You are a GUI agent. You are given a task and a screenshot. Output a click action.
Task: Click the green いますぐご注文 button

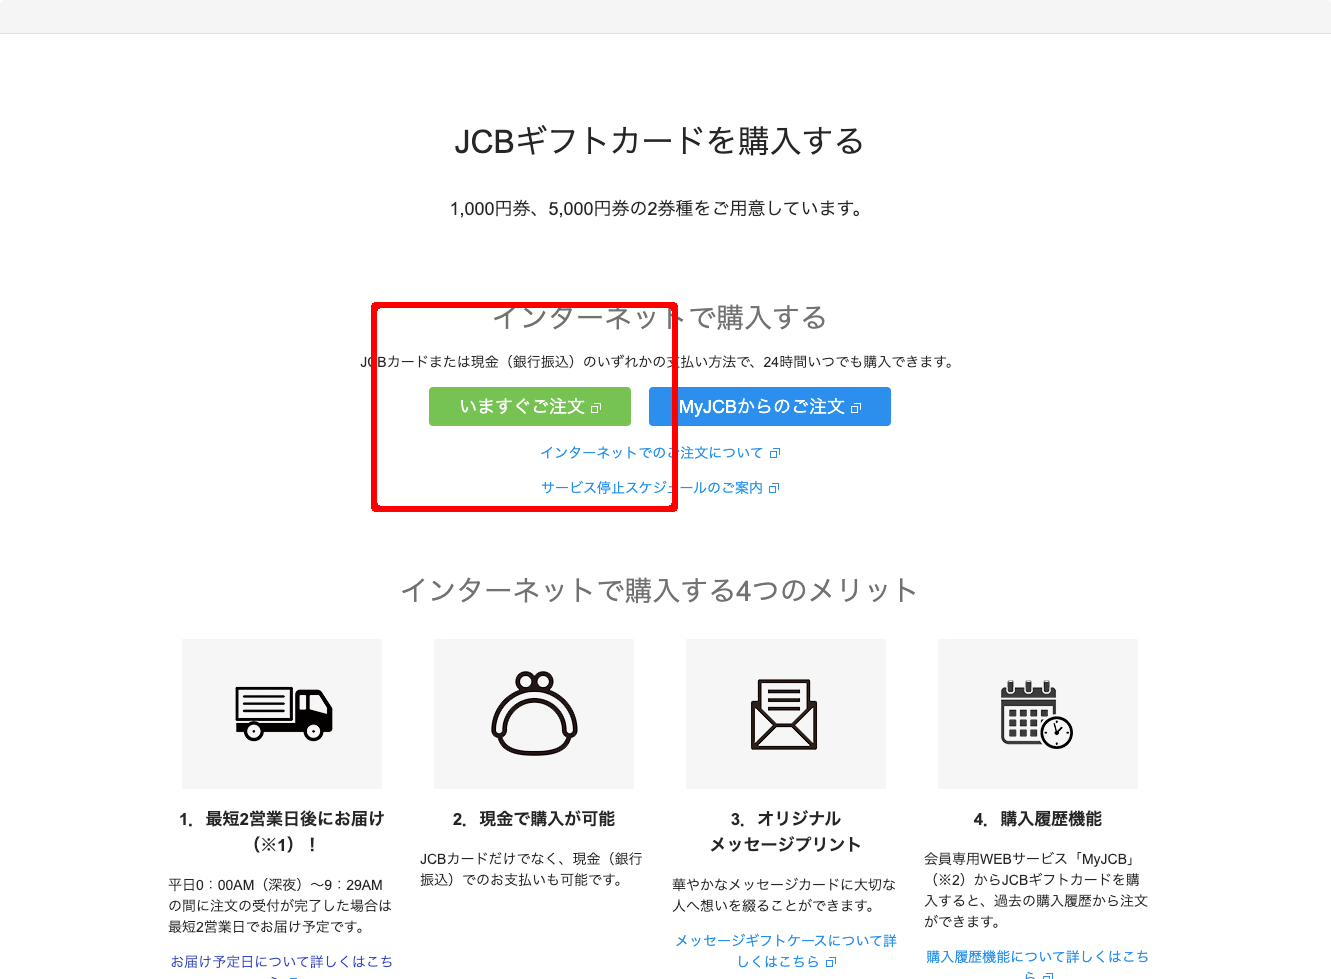(x=530, y=407)
